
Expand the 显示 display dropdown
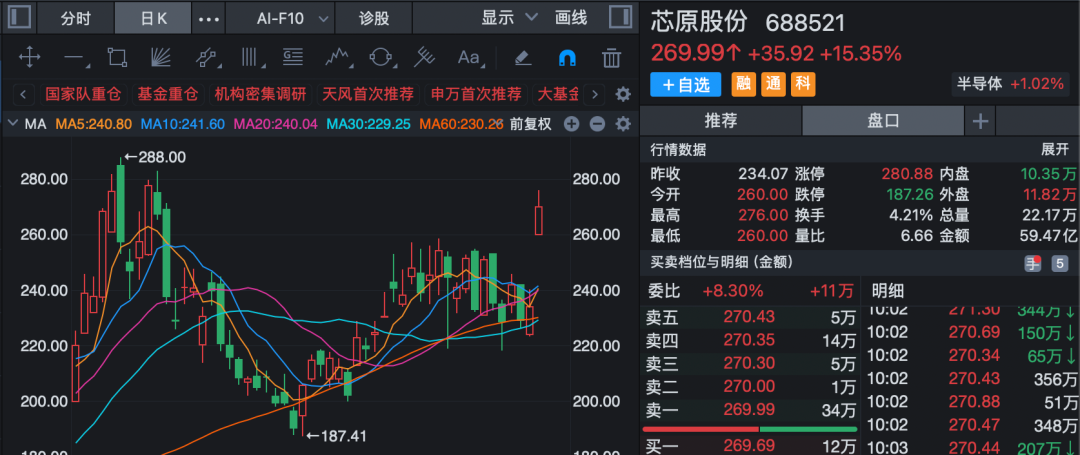pyautogui.click(x=509, y=18)
